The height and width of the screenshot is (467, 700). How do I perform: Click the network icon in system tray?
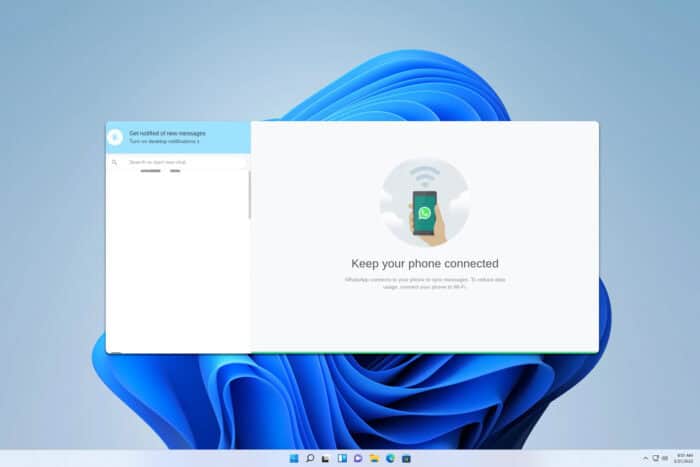655,459
